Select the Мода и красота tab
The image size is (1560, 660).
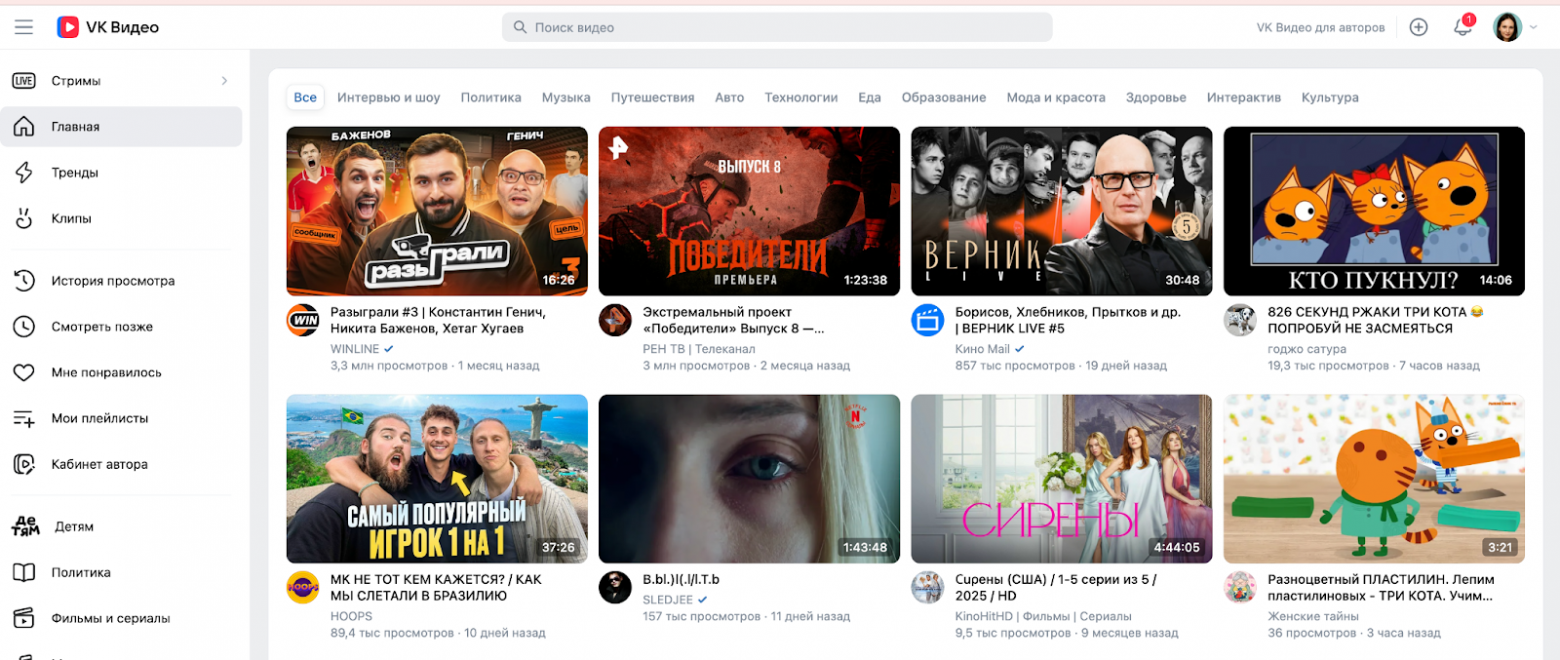tap(1056, 97)
